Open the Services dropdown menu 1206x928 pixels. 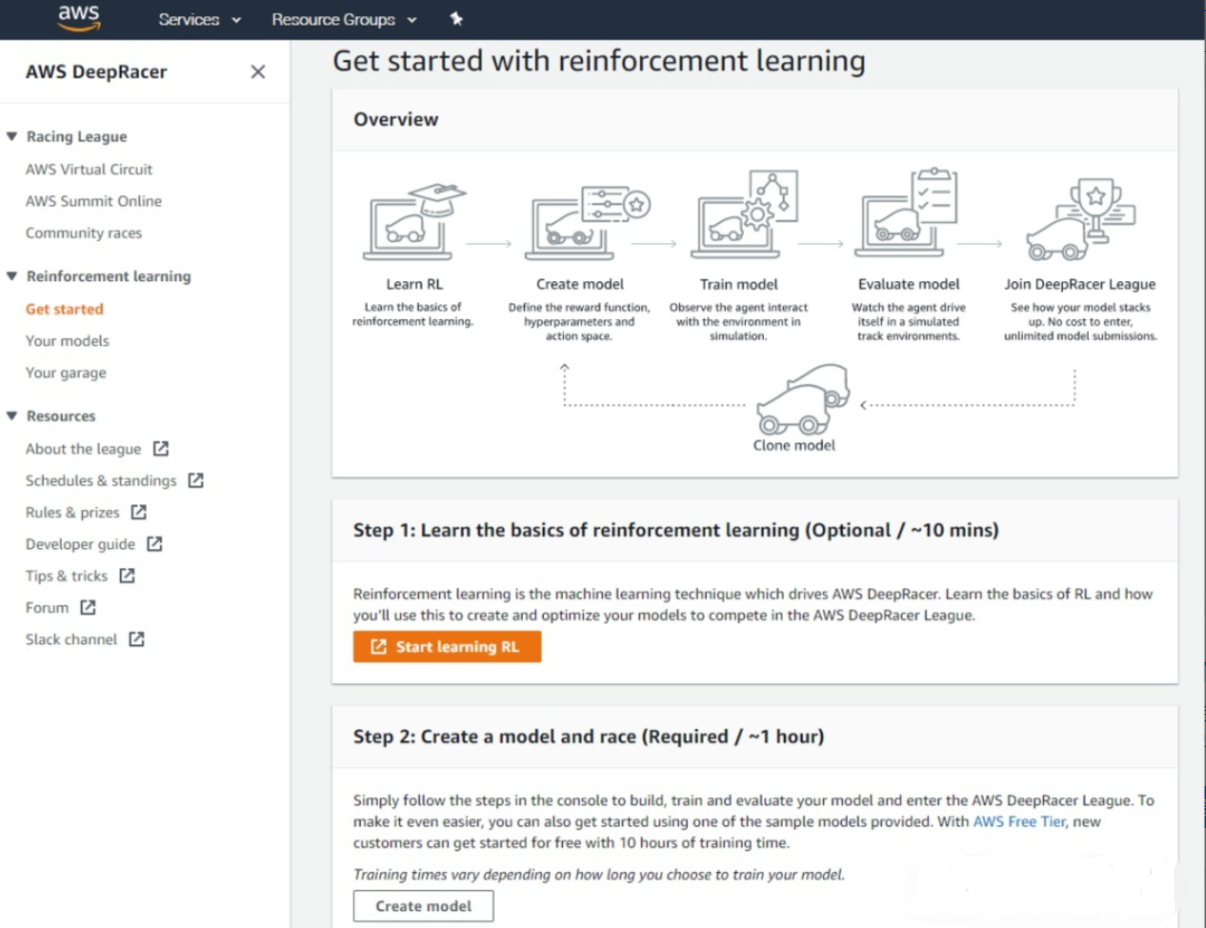click(200, 19)
